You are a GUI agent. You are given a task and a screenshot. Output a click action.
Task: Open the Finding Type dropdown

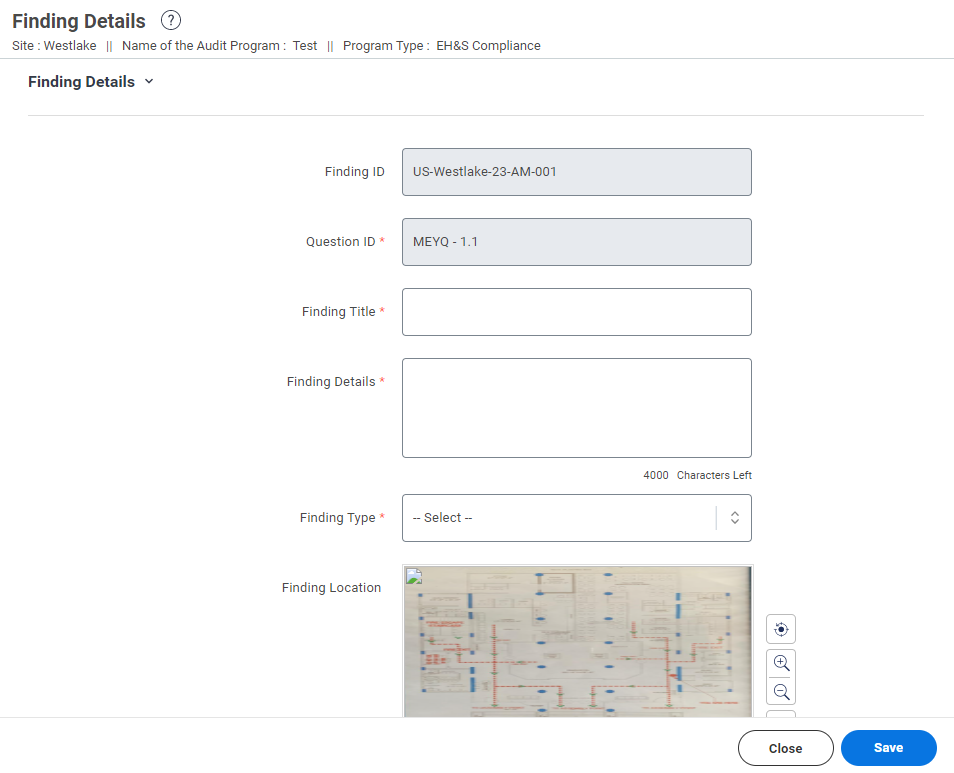tap(576, 518)
